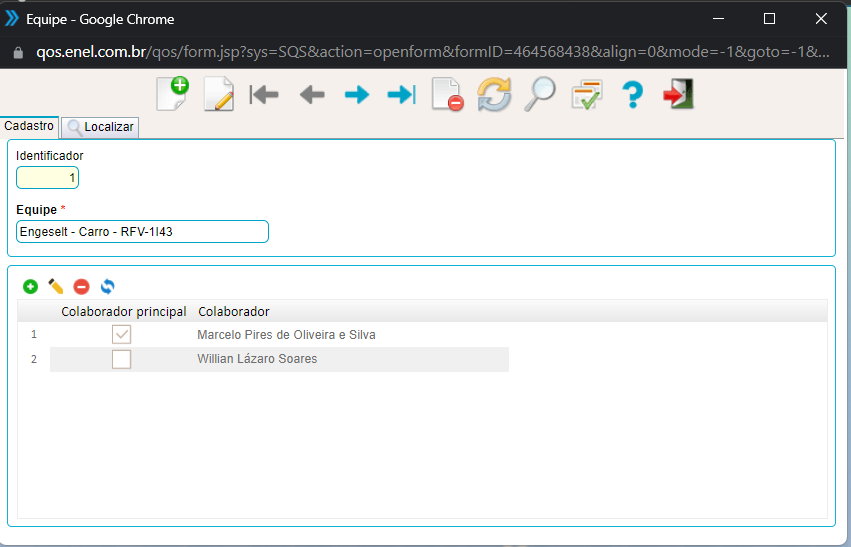The image size is (851, 547).
Task: Exit the form using the door icon
Action: pos(678,95)
